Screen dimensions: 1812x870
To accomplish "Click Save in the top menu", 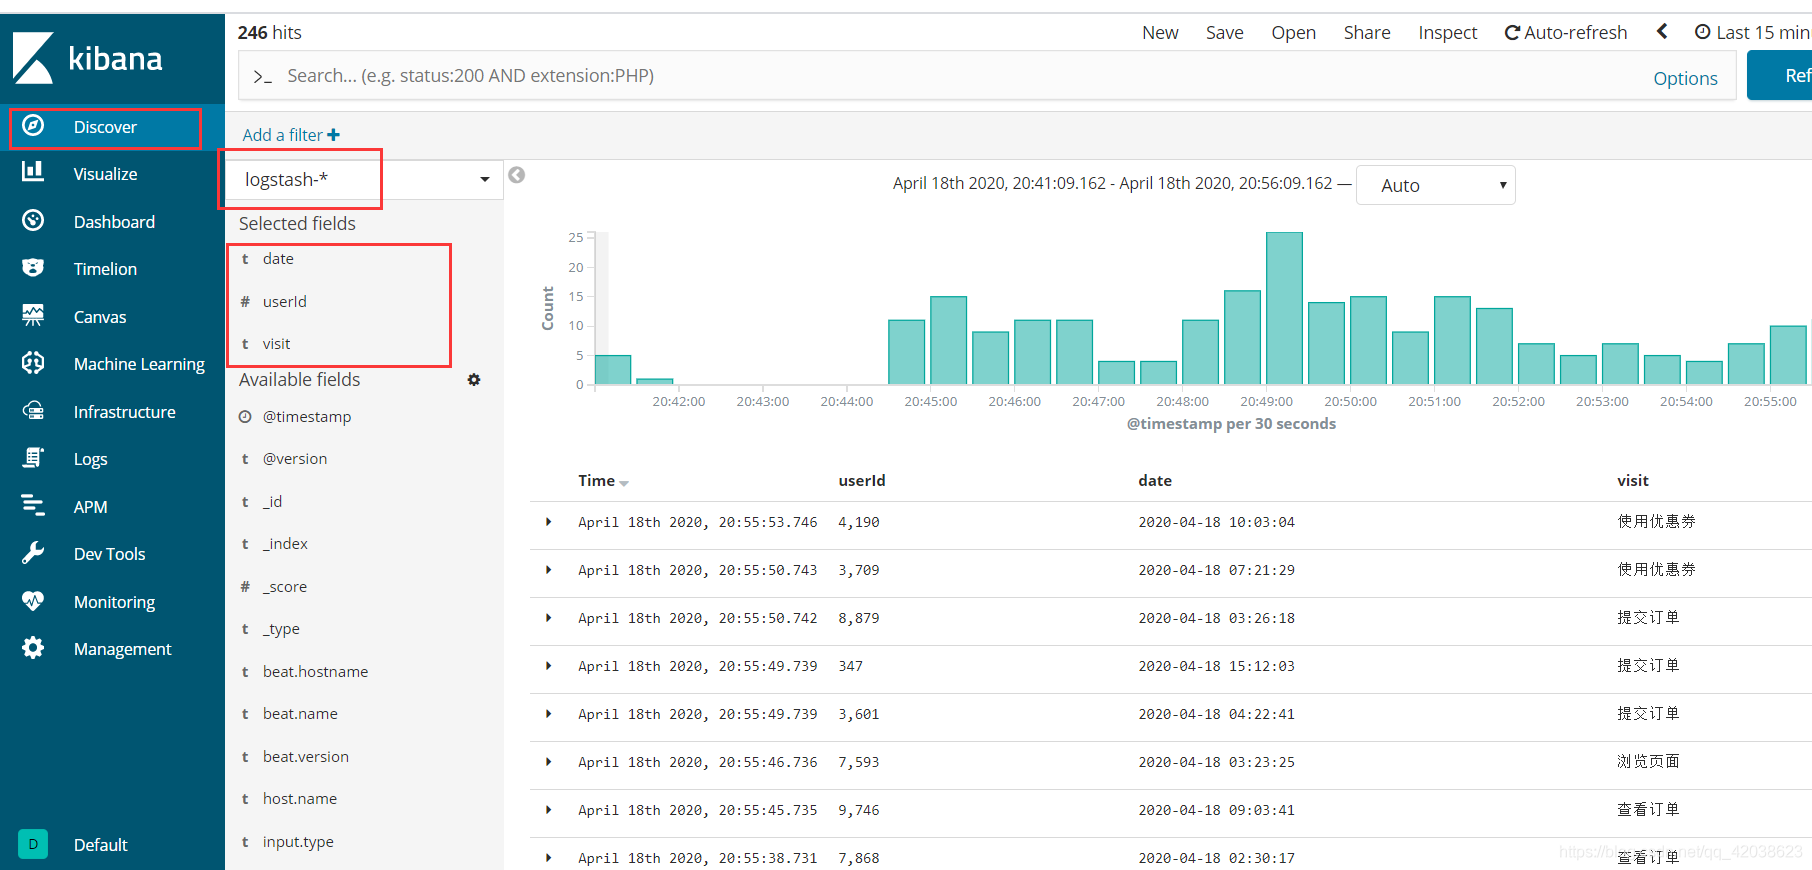I will [x=1224, y=33].
